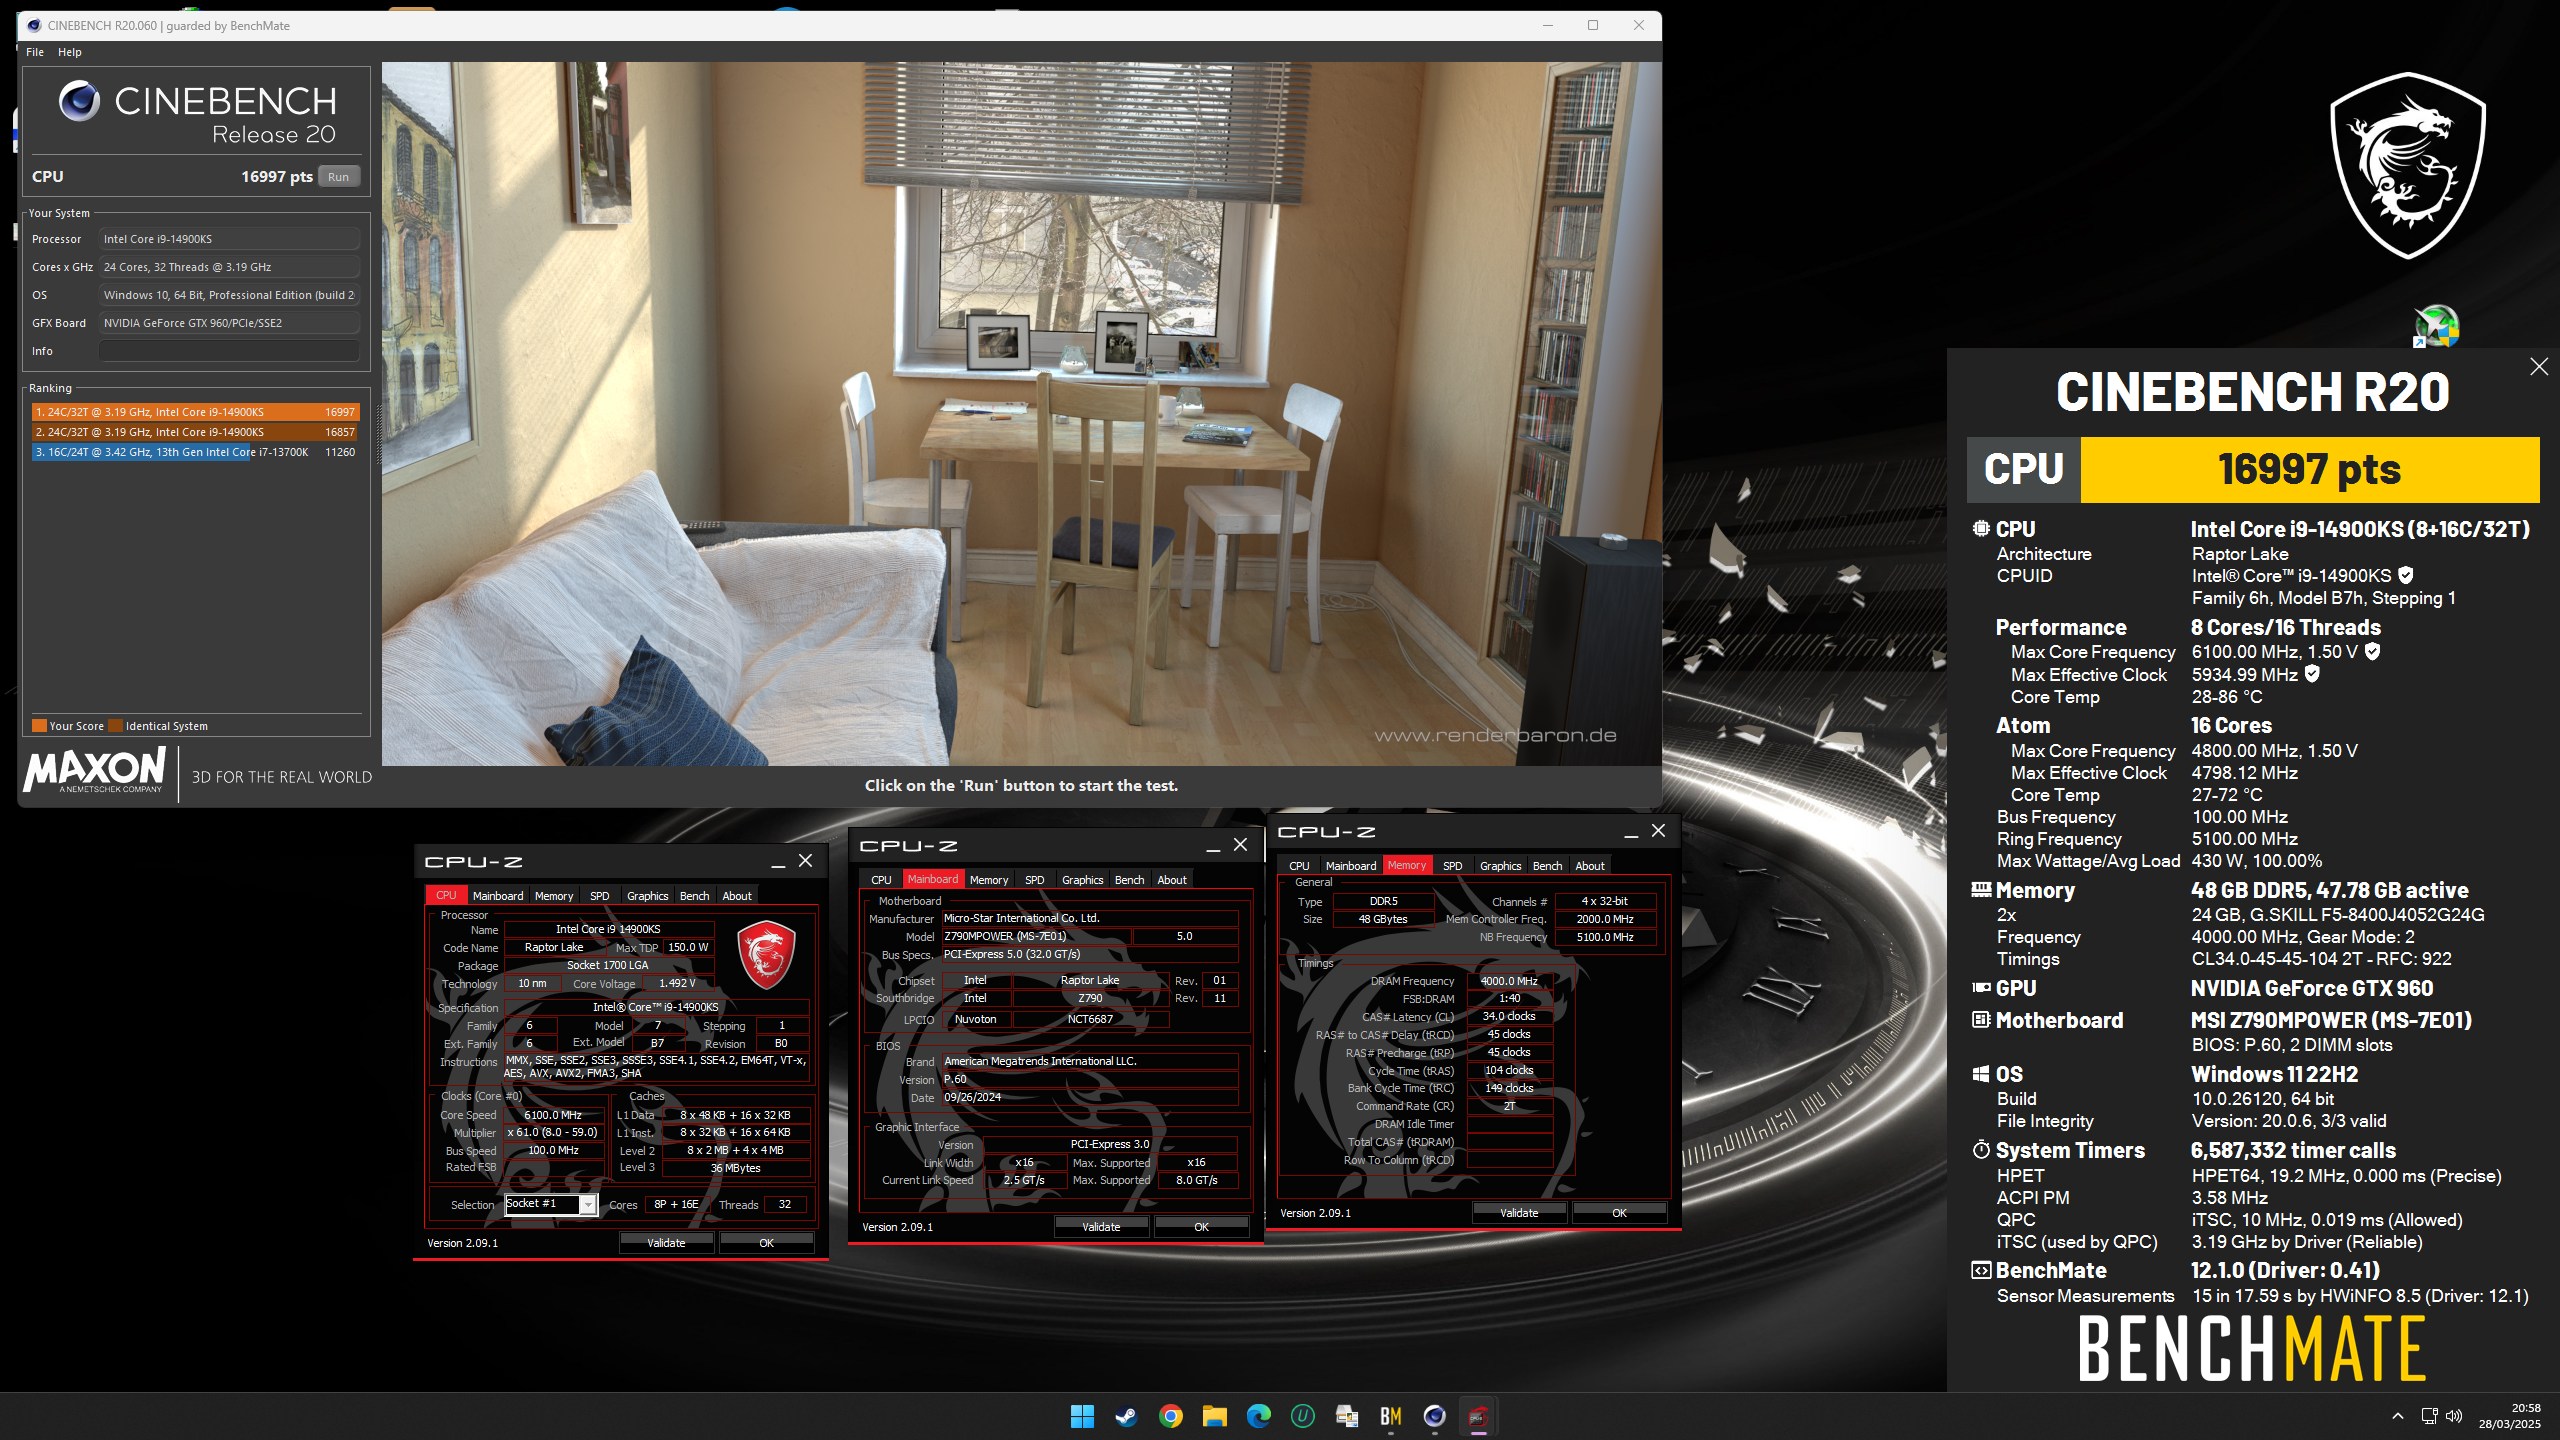Screen dimensions: 2560x1440
Task: Click OK in the CPU-tab CPU-Z window
Action: [x=766, y=1243]
